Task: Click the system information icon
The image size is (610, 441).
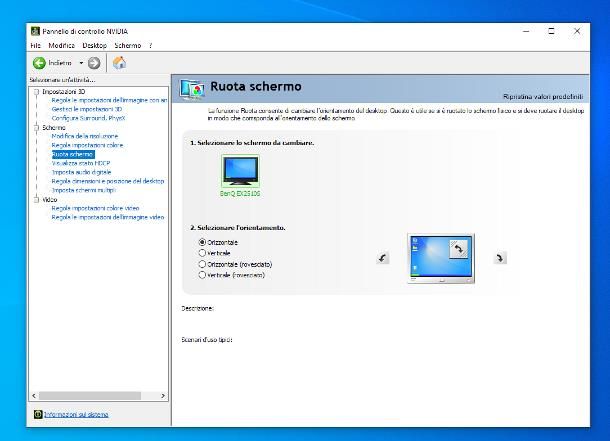Action: tap(38, 415)
